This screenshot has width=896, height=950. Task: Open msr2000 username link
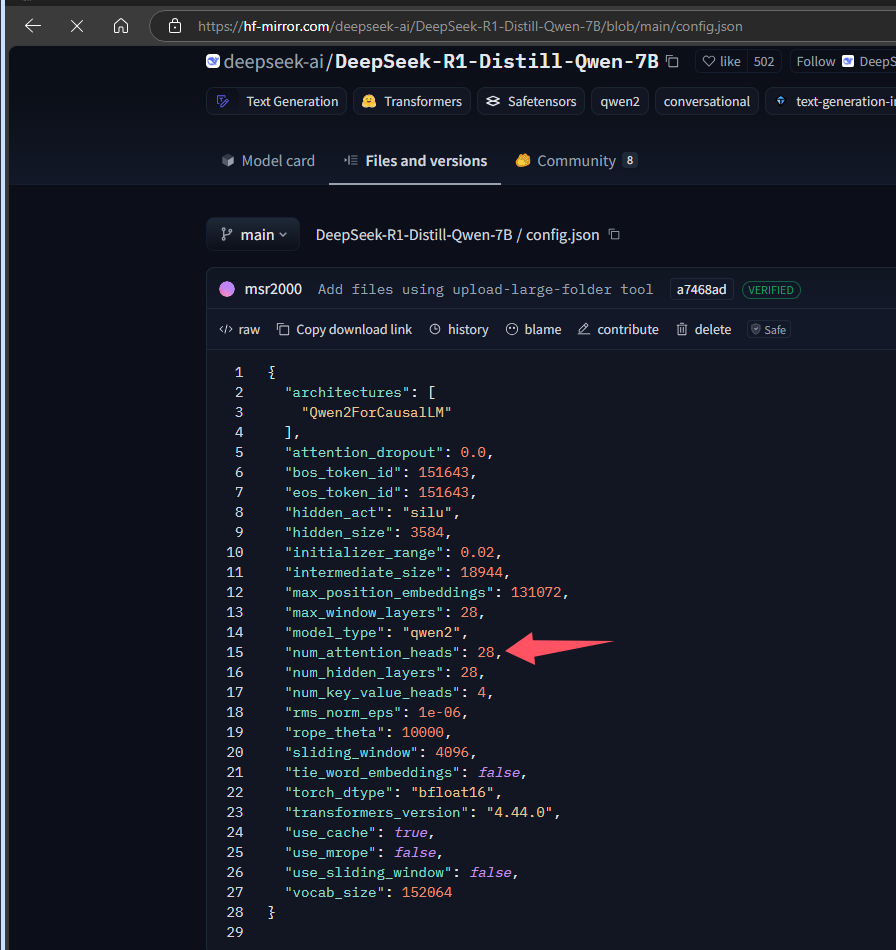click(273, 289)
